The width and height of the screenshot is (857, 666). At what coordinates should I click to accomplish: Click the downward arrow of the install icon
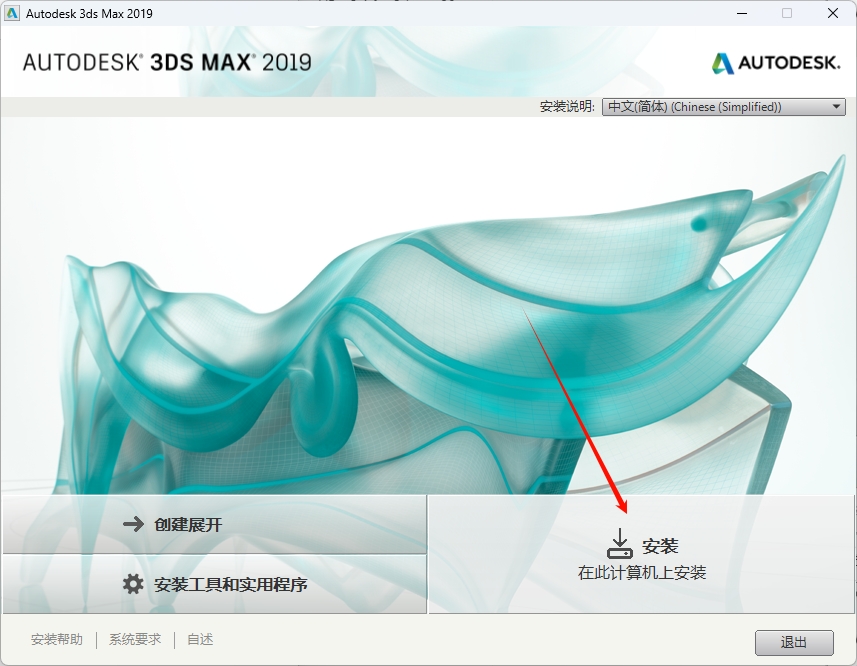[x=620, y=538]
